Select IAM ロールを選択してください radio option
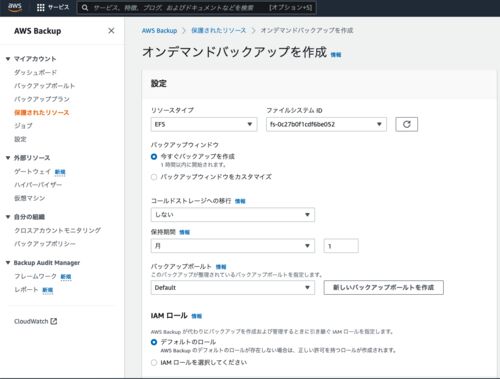This screenshot has height=379, width=500. [154, 363]
